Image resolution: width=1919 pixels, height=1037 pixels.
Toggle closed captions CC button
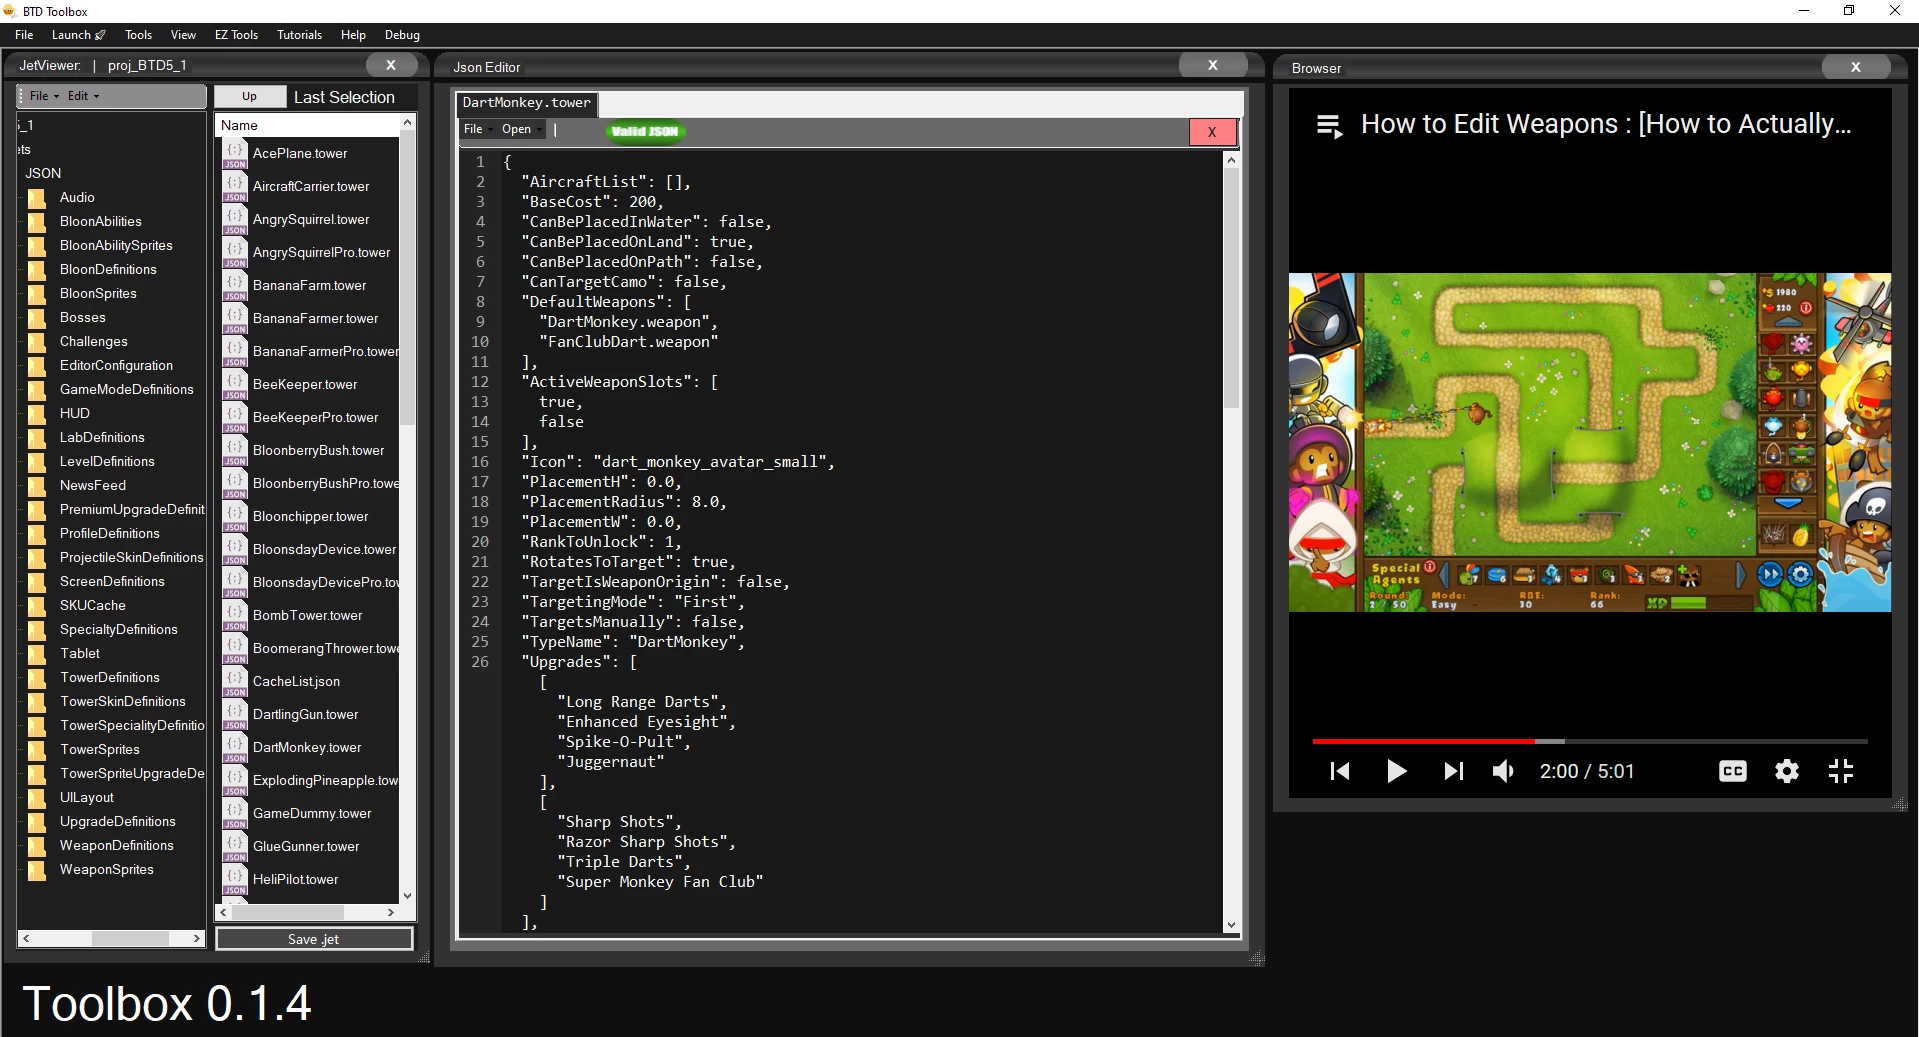(x=1733, y=771)
